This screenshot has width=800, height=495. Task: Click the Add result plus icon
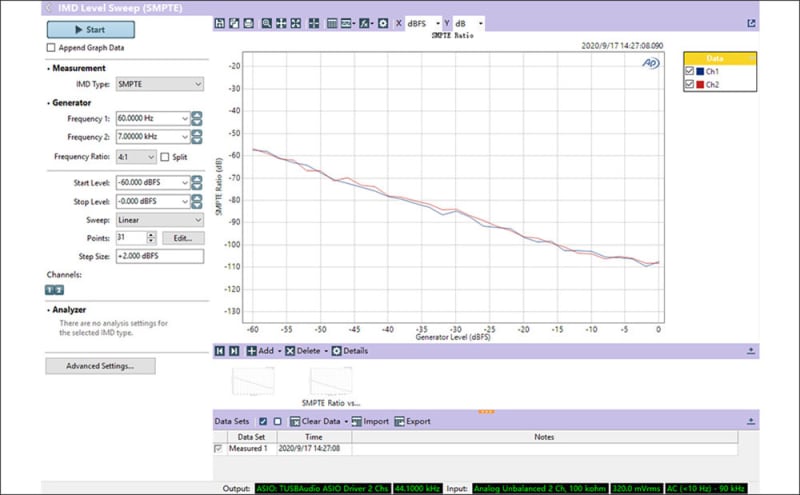point(252,351)
